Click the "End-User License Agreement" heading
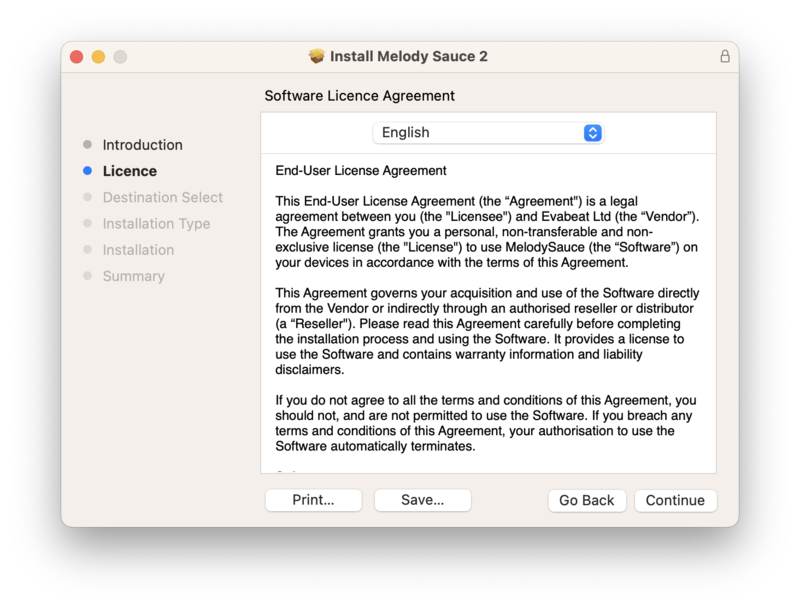 pyautogui.click(x=361, y=170)
